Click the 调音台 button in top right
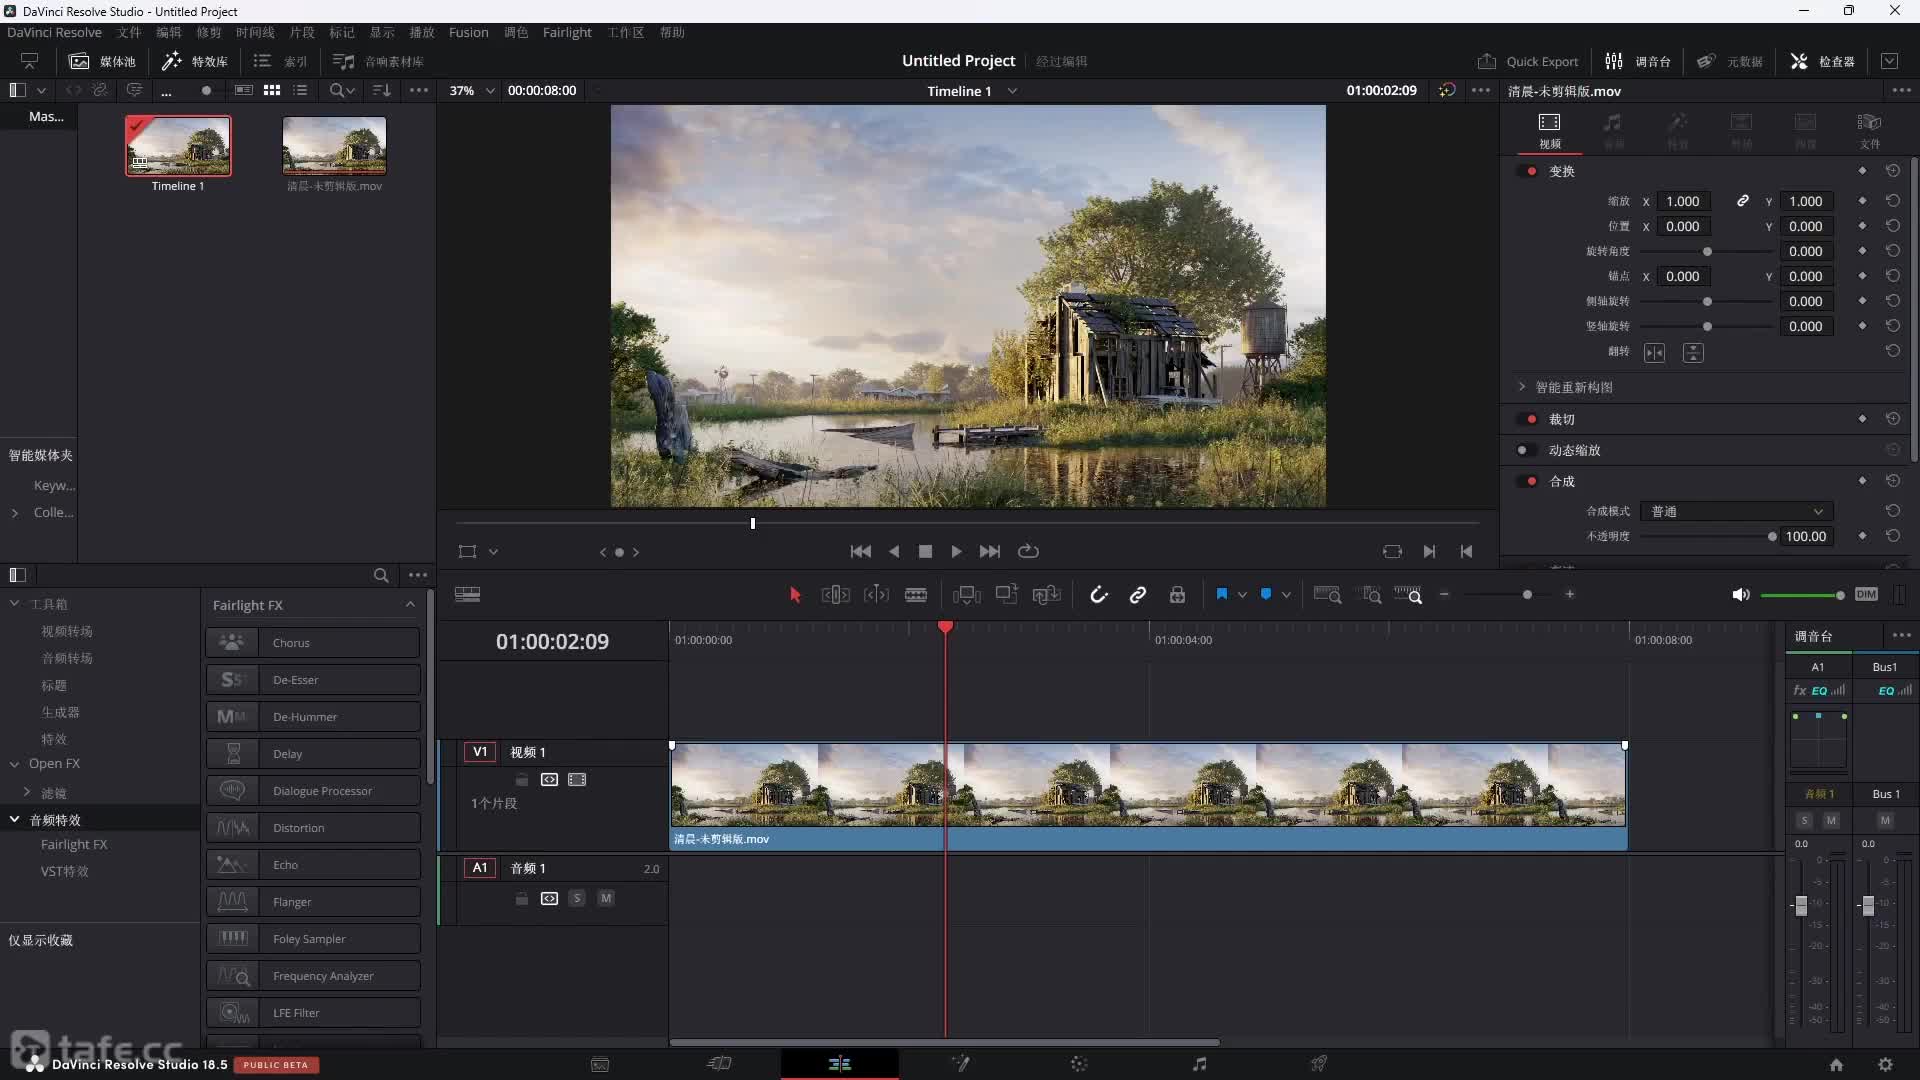This screenshot has height=1080, width=1920. click(x=1639, y=61)
